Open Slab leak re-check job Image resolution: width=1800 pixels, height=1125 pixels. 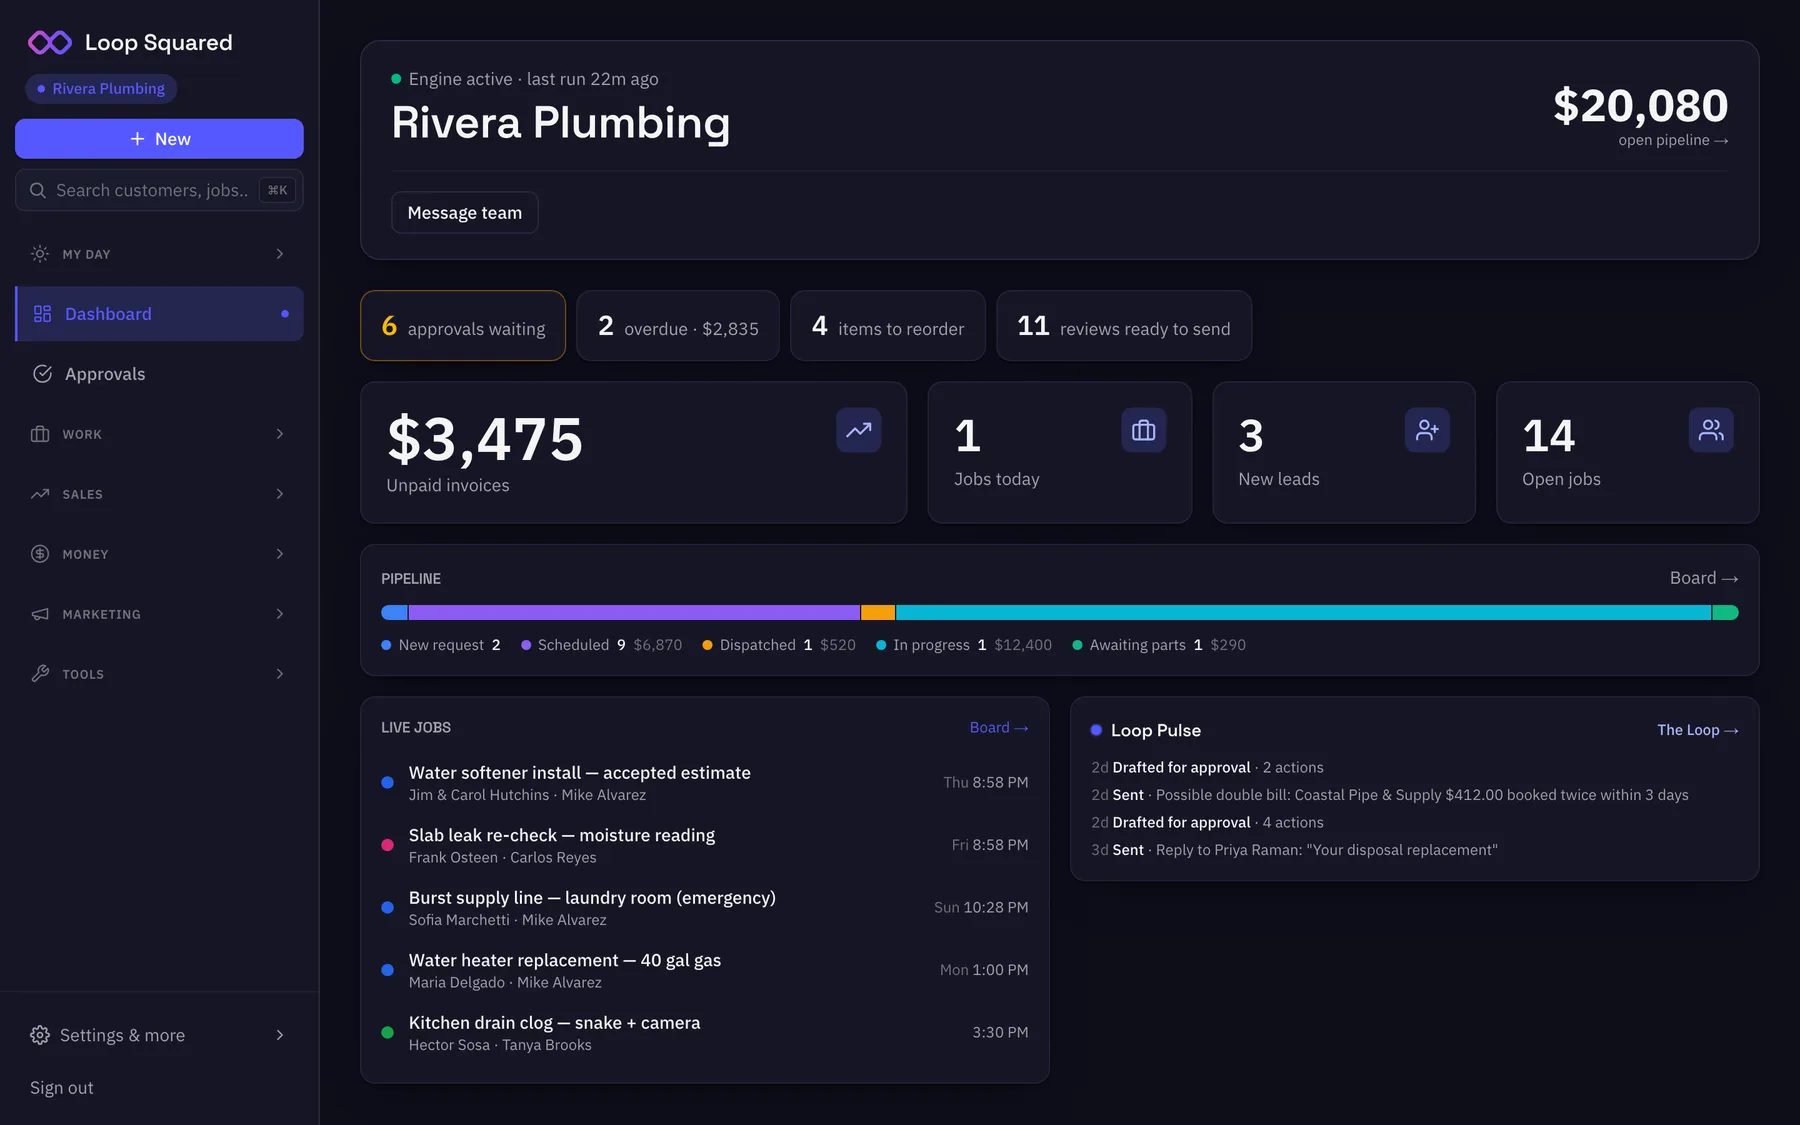tap(705, 846)
